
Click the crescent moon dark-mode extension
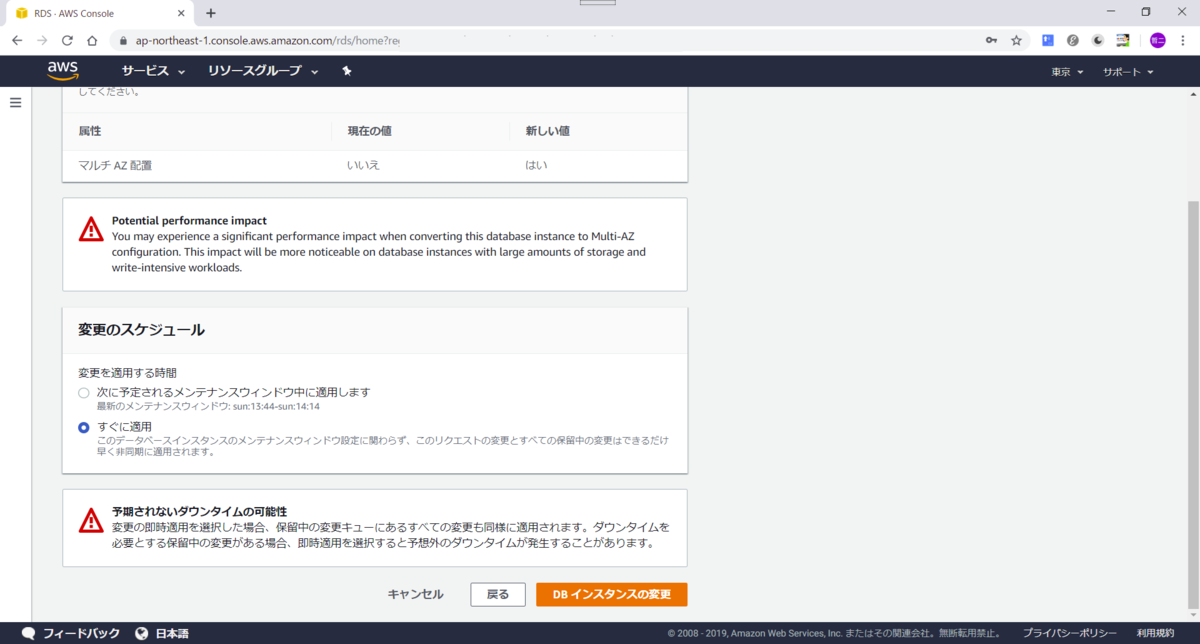click(1098, 41)
